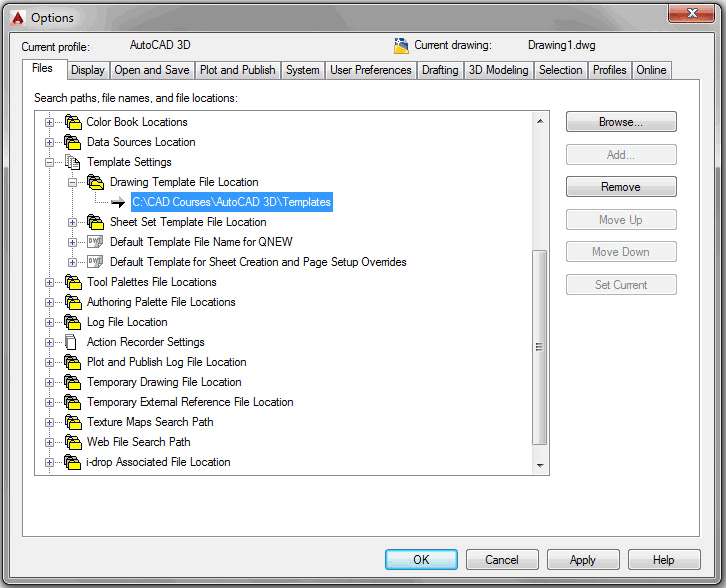Click the Log File Location folder icon
The width and height of the screenshot is (726, 588).
(x=72, y=322)
